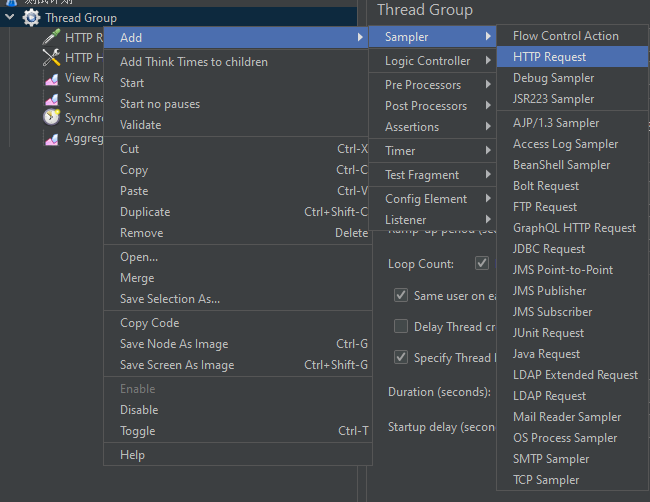The image size is (650, 502).
Task: Select OS Process Sampler
Action: point(572,438)
